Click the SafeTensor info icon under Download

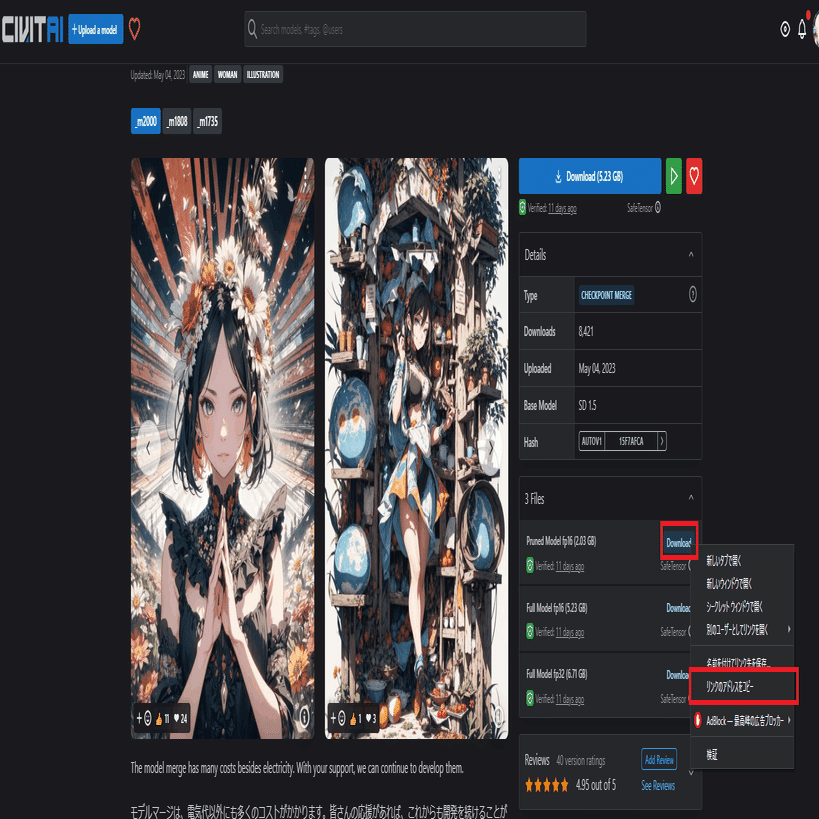pos(658,207)
